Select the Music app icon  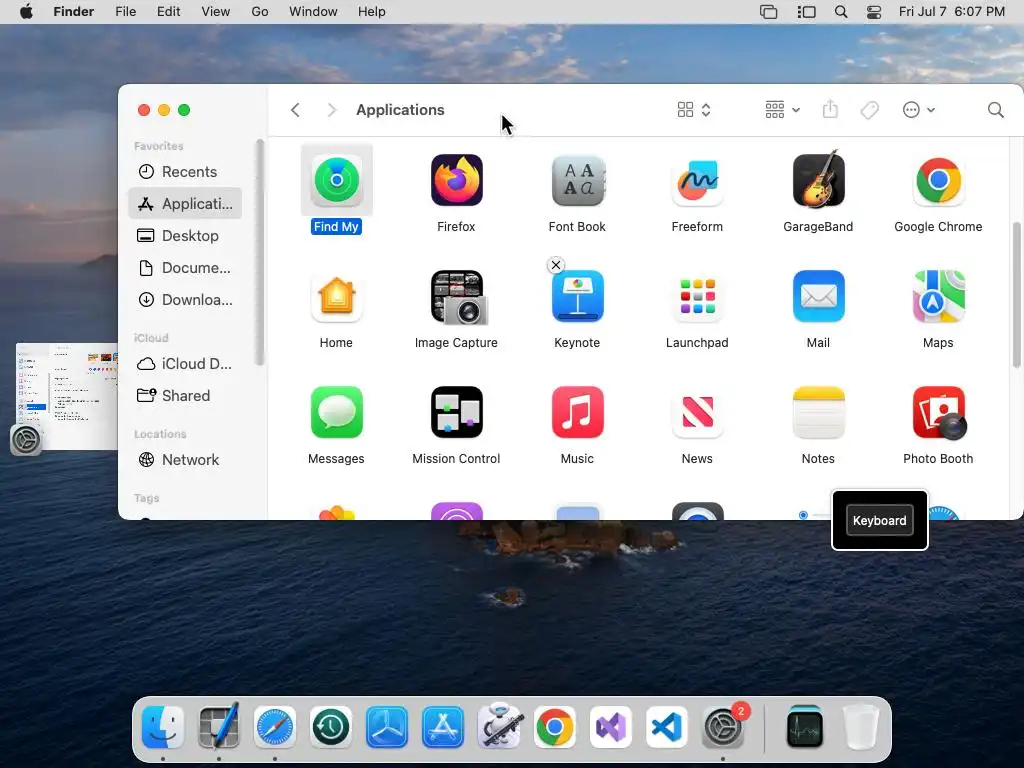[x=577, y=412]
